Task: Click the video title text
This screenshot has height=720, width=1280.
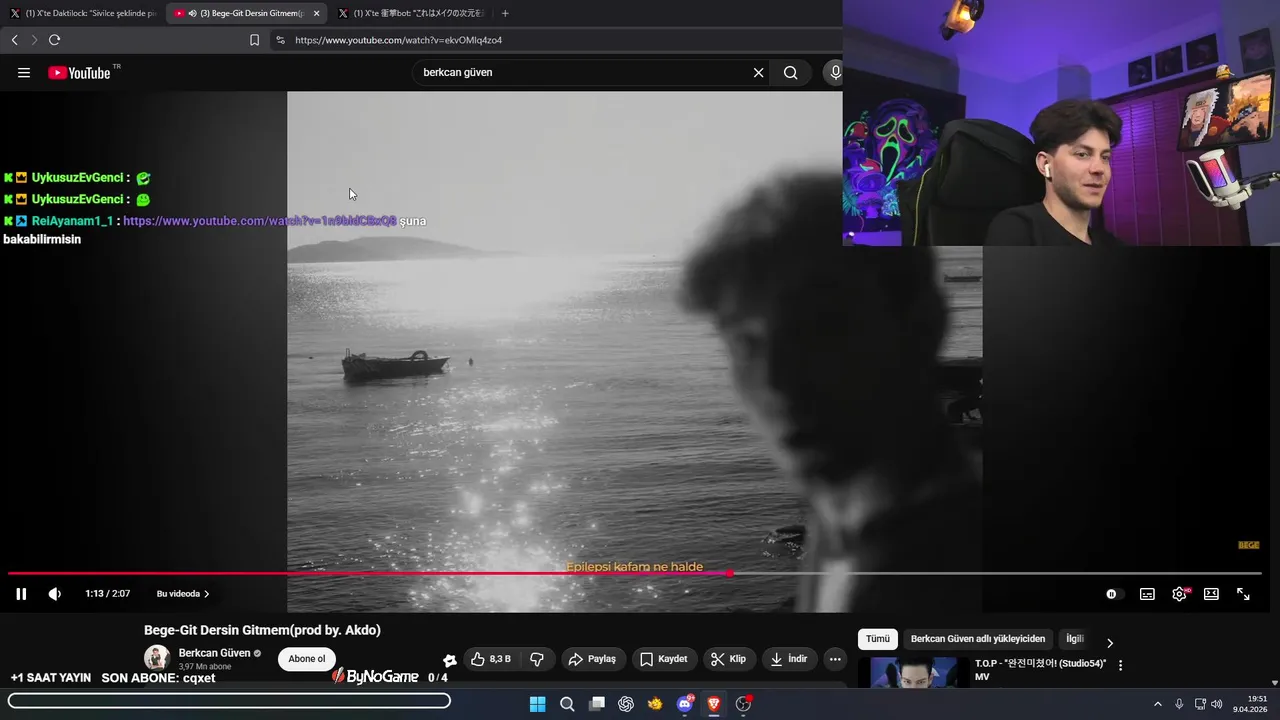Action: [262, 630]
